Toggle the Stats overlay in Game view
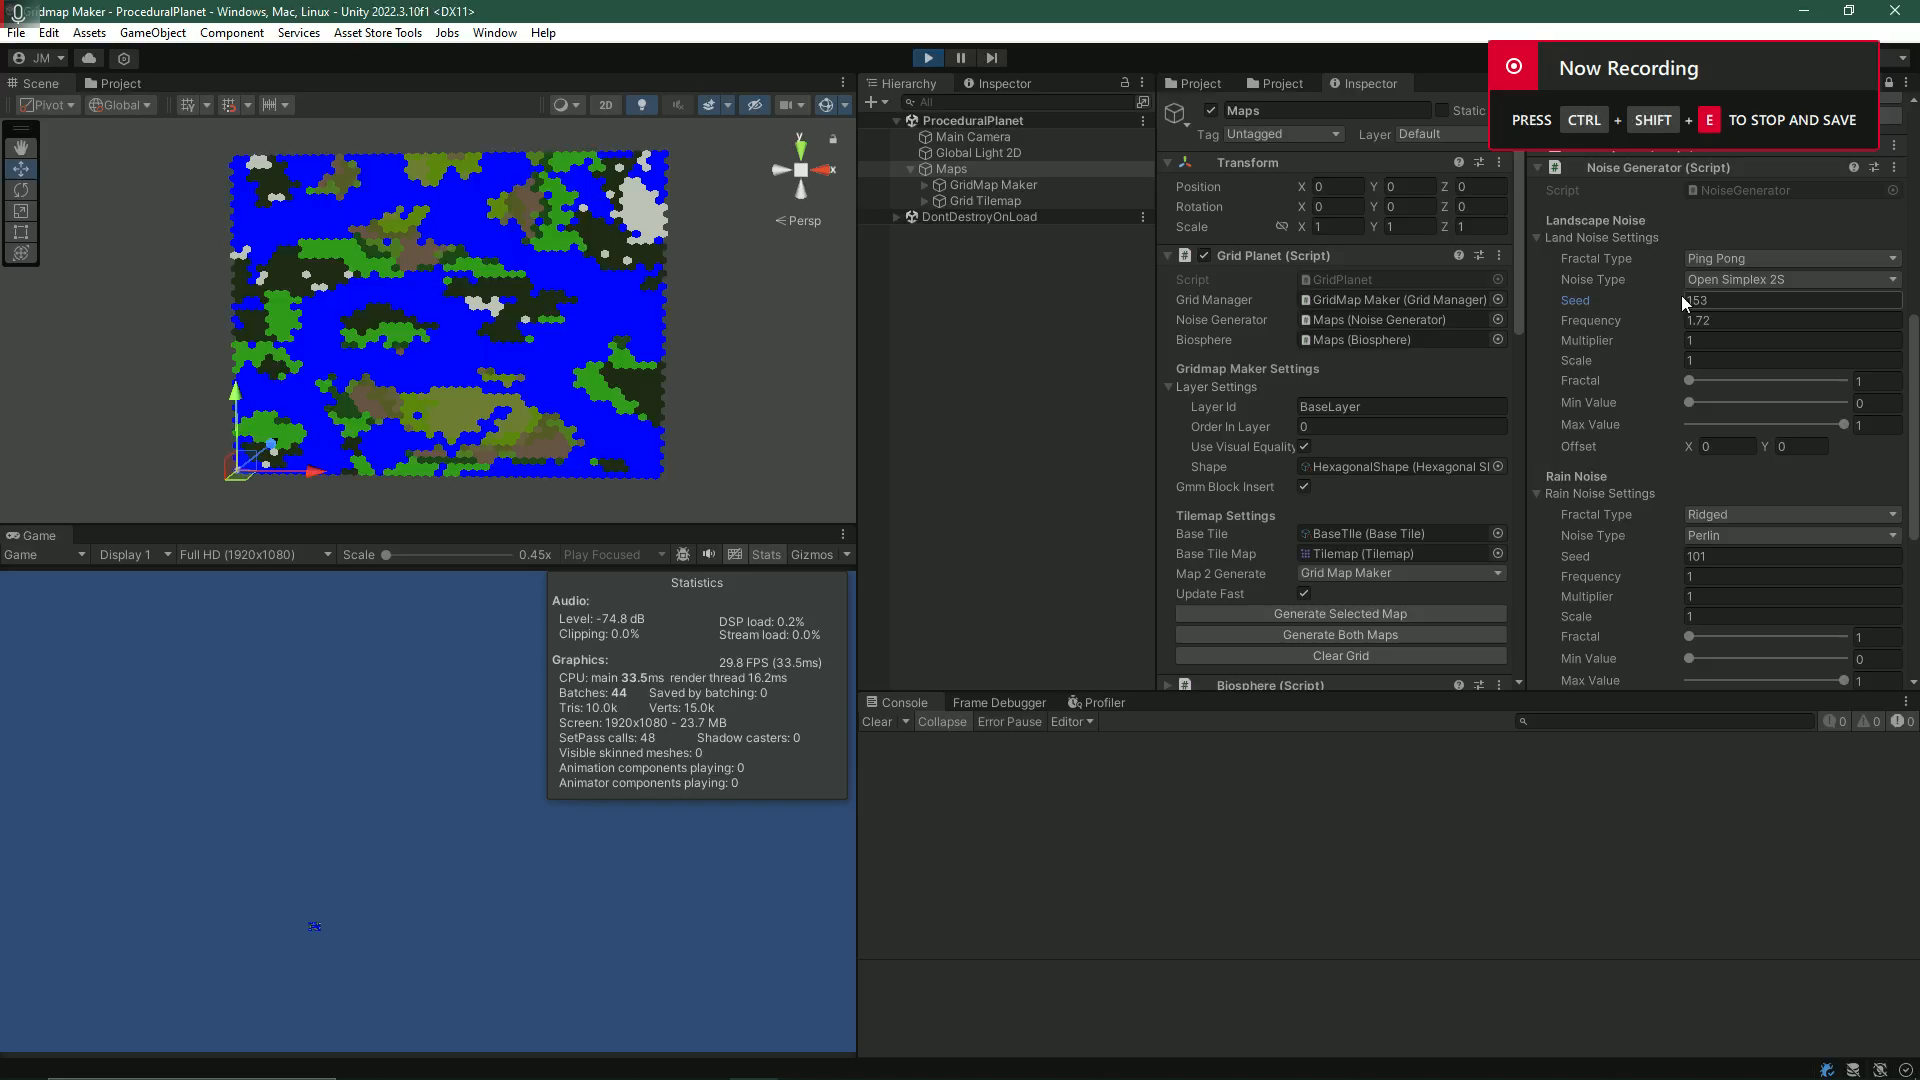This screenshot has height=1080, width=1920. point(766,555)
